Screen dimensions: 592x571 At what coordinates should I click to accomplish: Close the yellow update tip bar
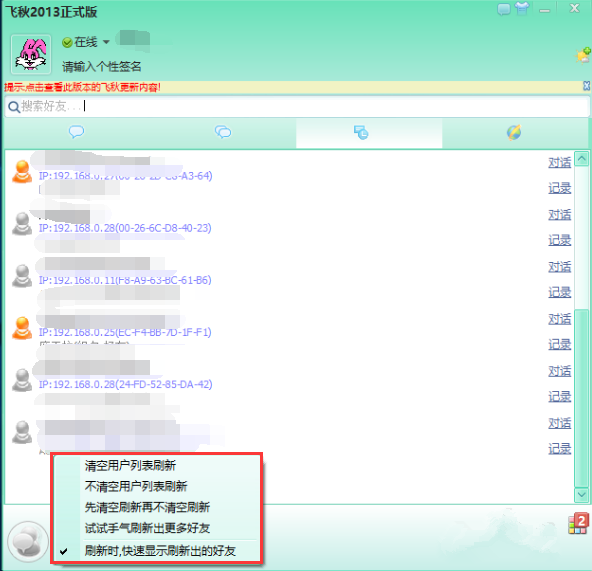pyautogui.click(x=586, y=86)
